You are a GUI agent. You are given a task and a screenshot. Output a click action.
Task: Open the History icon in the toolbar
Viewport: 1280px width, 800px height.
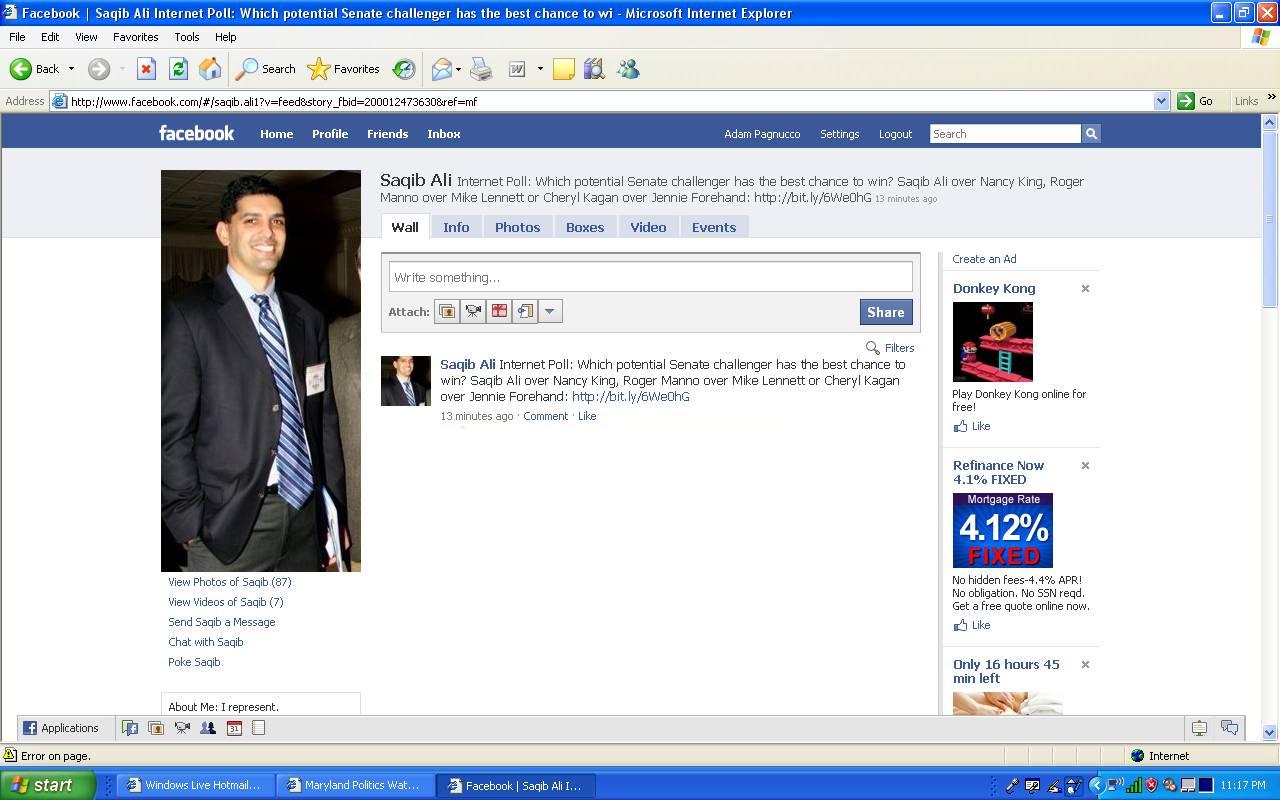coord(404,69)
